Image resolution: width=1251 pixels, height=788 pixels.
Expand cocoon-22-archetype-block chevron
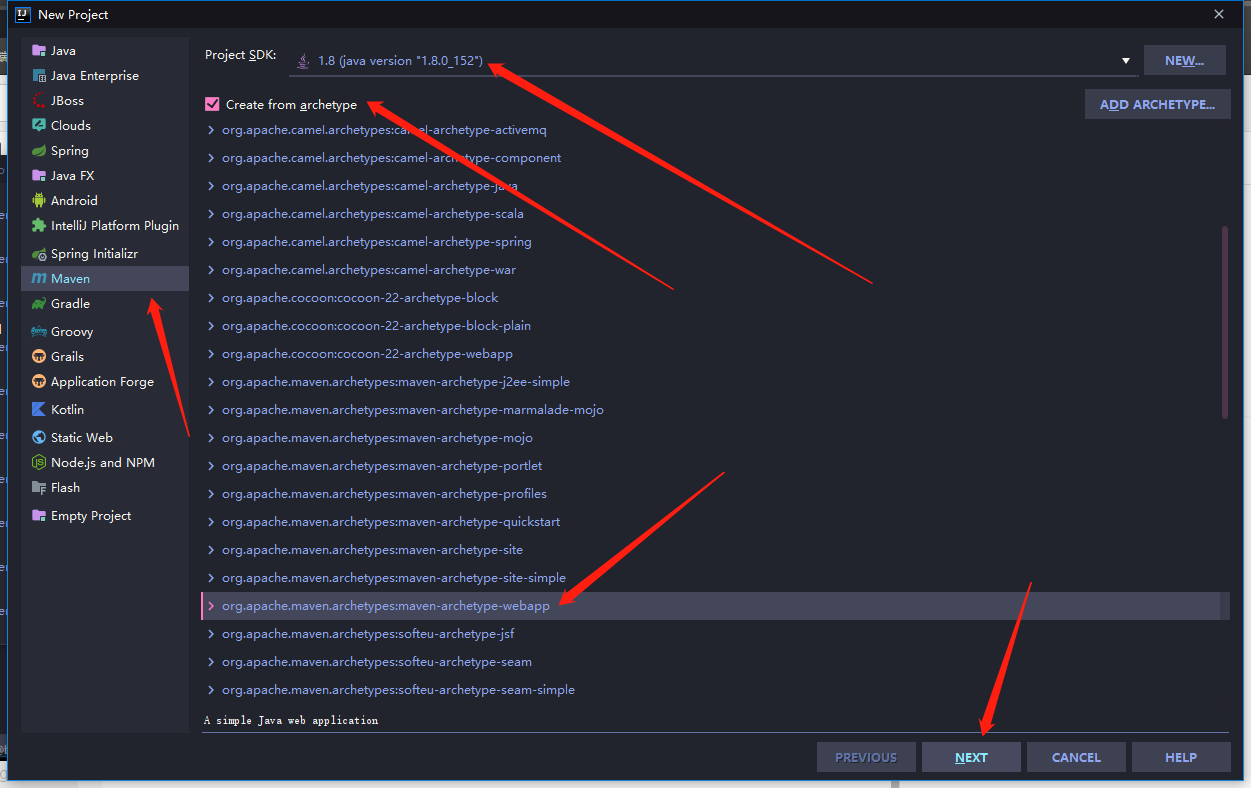pyautogui.click(x=211, y=298)
